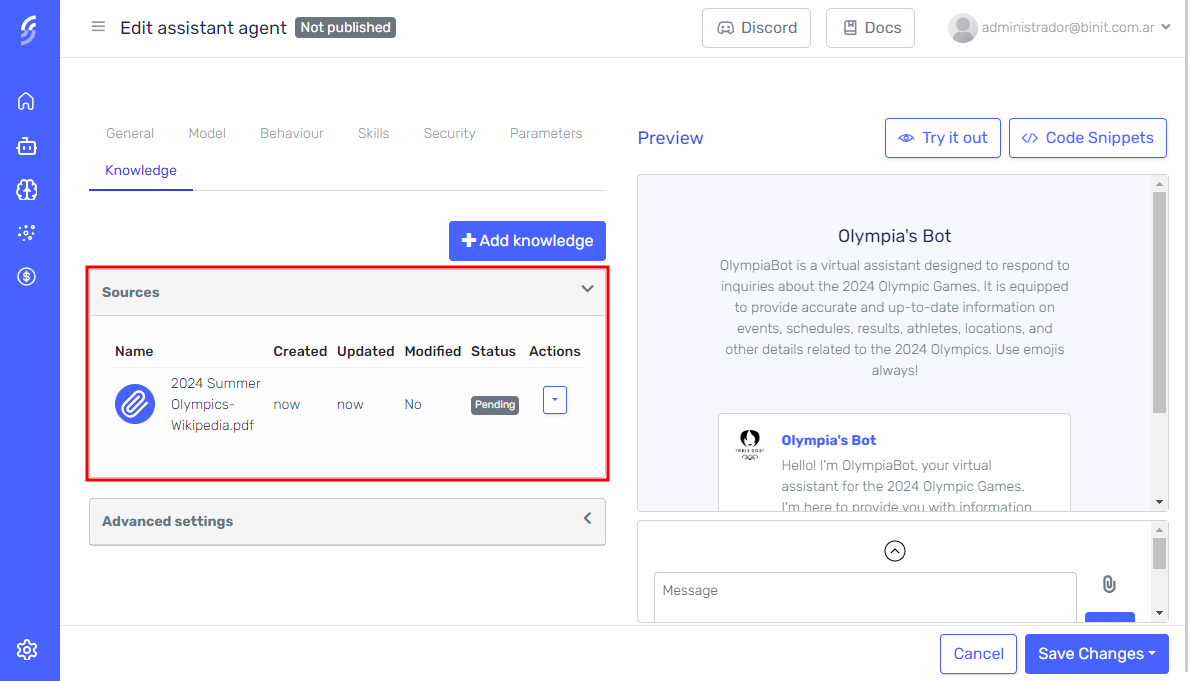Image resolution: width=1188 pixels, height=681 pixels.
Task: Click Add knowledge button
Action: coord(527,241)
